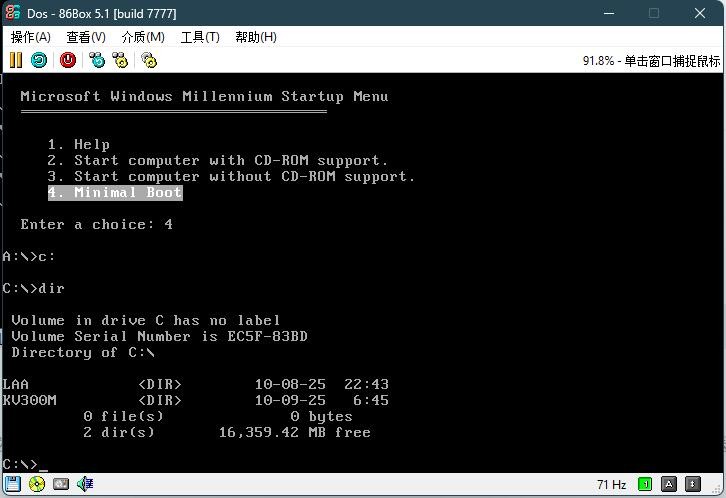Viewport: 726px width, 498px height.
Task: Click the floppy disk status bar icon
Action: point(13,484)
